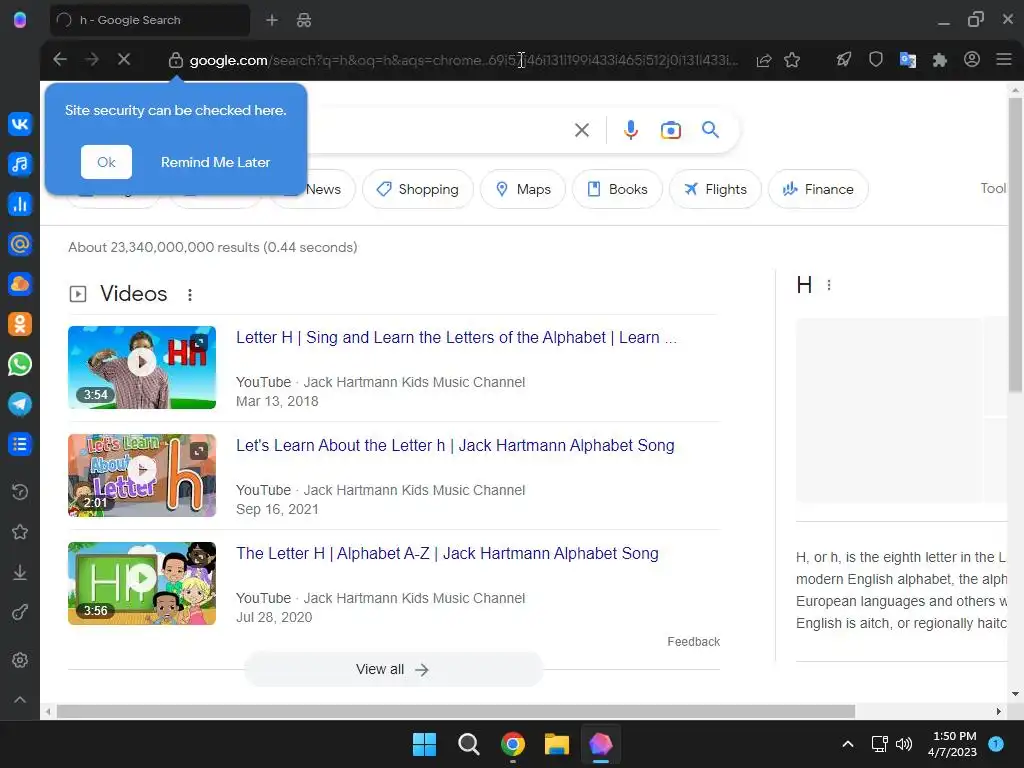1024x768 pixels.
Task: Open the blue list sidebar icon
Action: click(20, 444)
